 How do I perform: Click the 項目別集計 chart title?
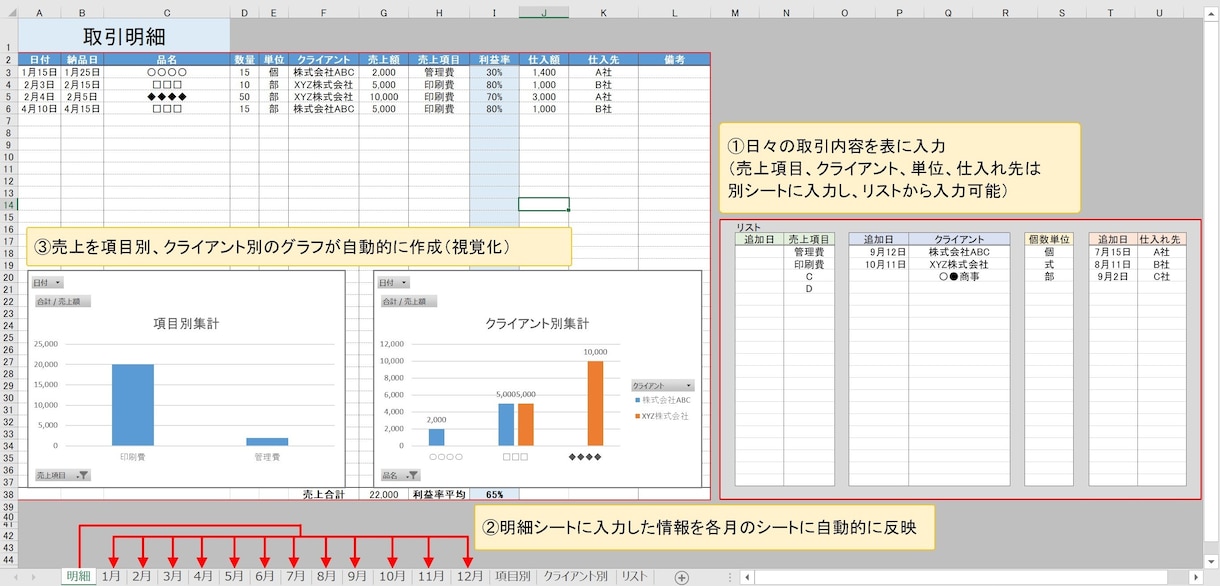coord(186,323)
